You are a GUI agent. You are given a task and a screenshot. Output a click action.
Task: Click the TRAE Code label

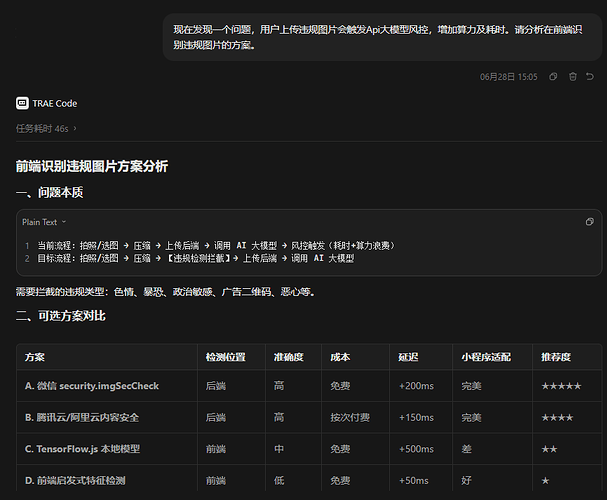[x=55, y=103]
